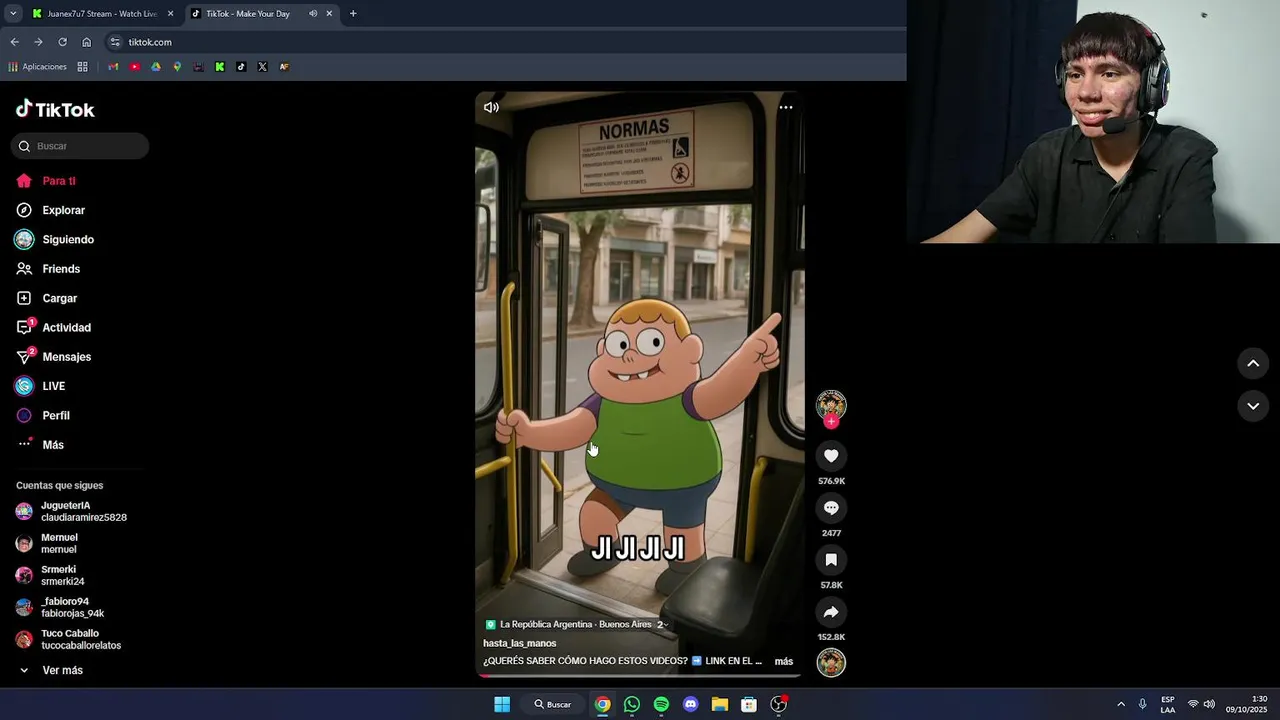Mute the TikTok tab via its speaker icon

click(313, 14)
